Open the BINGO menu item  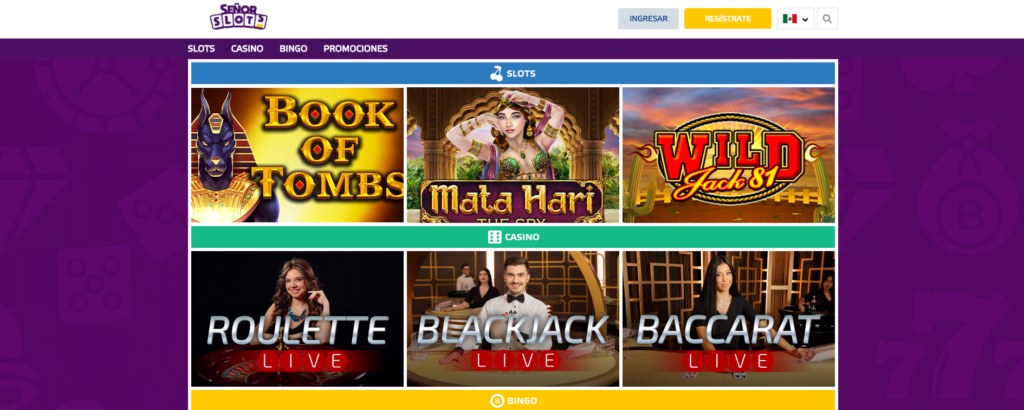293,48
